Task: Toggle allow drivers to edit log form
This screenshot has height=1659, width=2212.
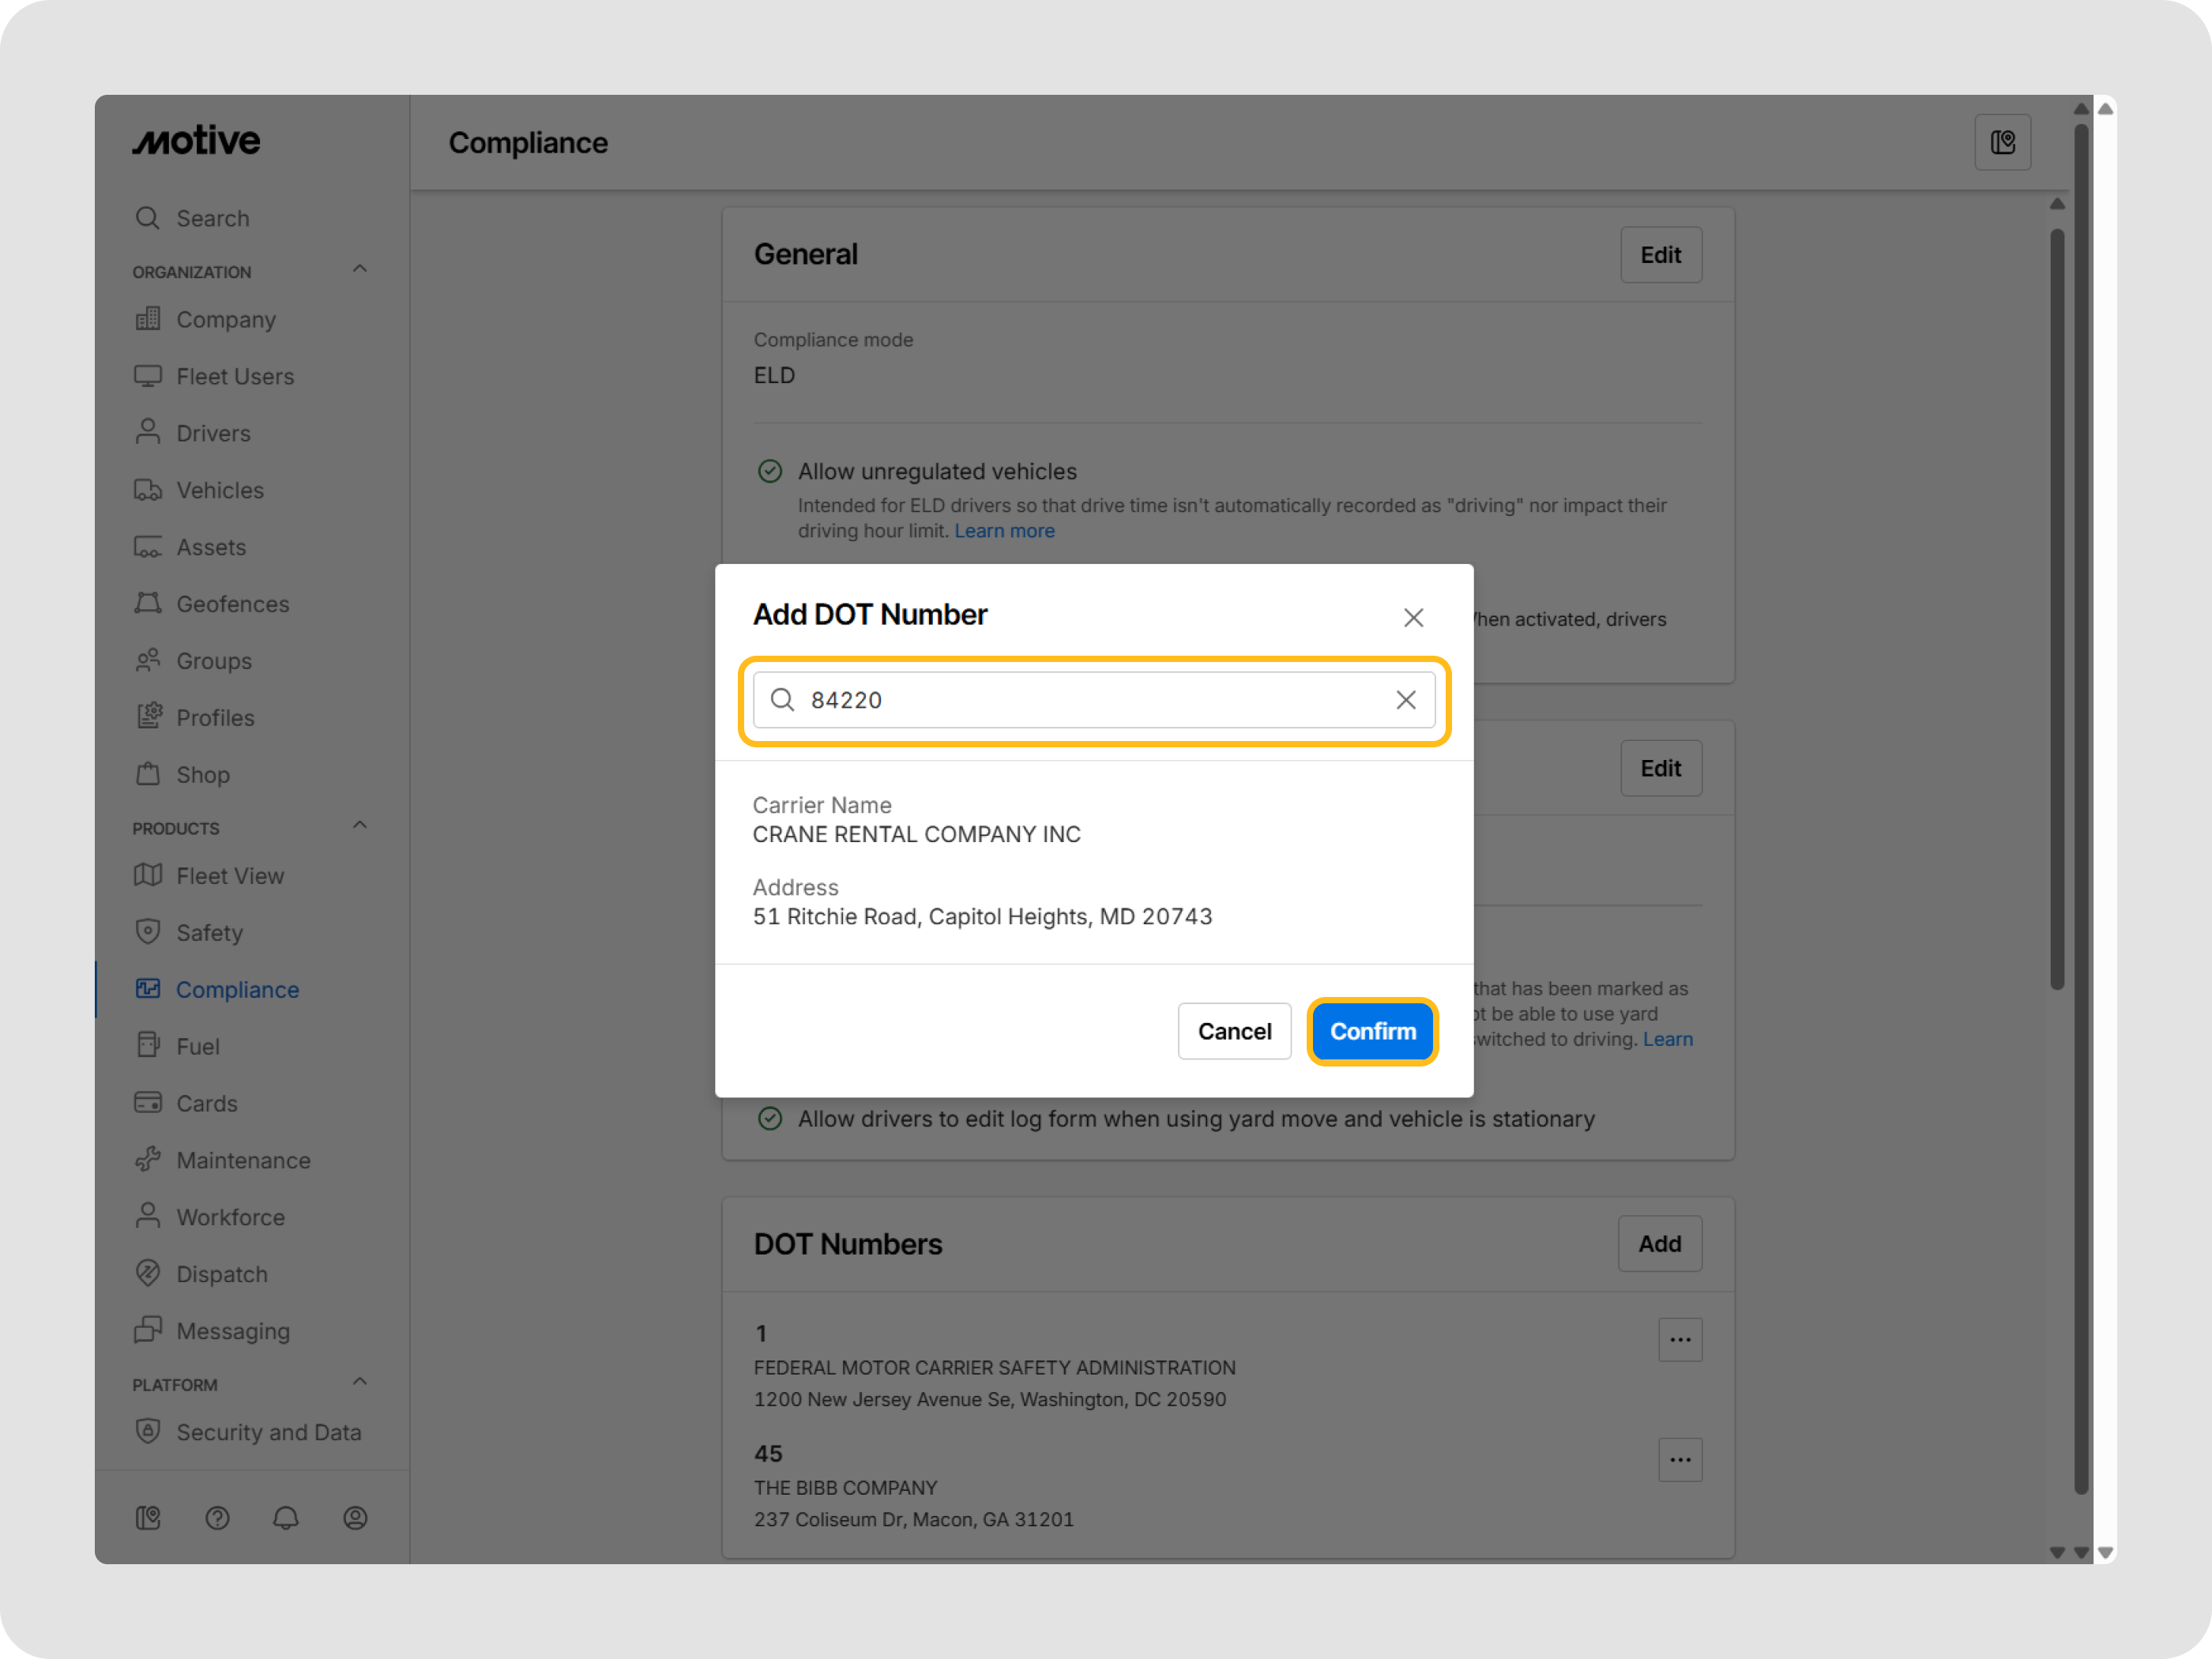Action: (x=770, y=1118)
